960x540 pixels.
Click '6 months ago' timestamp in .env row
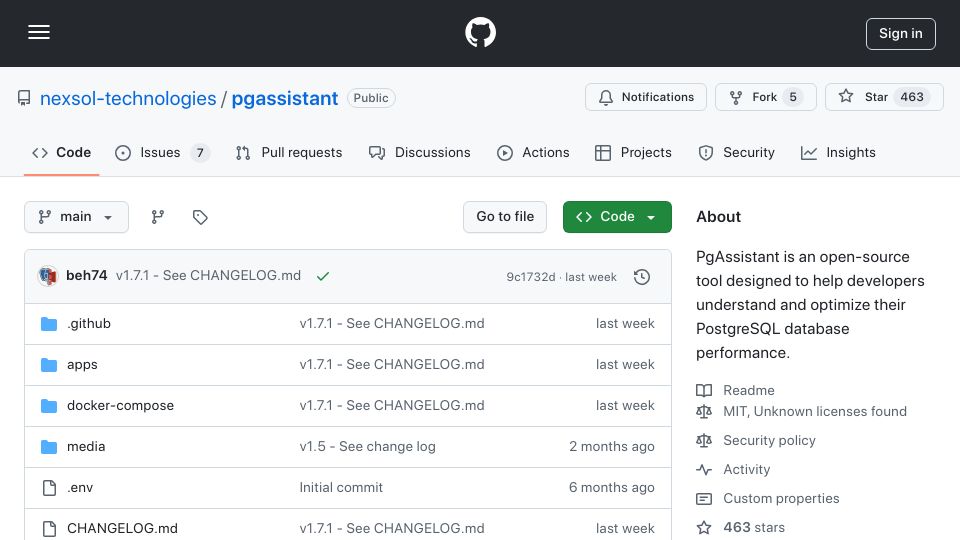pyautogui.click(x=612, y=487)
